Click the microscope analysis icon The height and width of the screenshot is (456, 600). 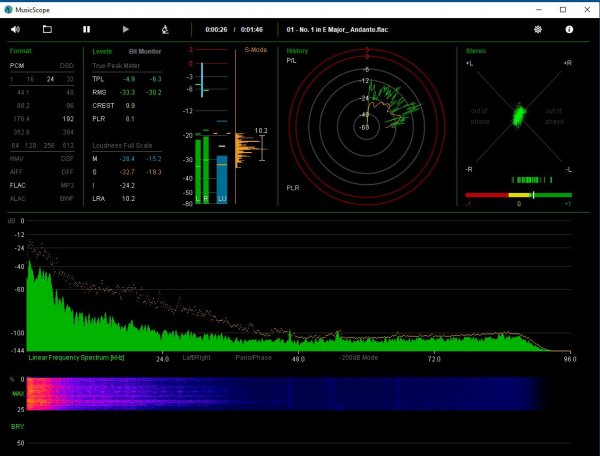point(165,29)
